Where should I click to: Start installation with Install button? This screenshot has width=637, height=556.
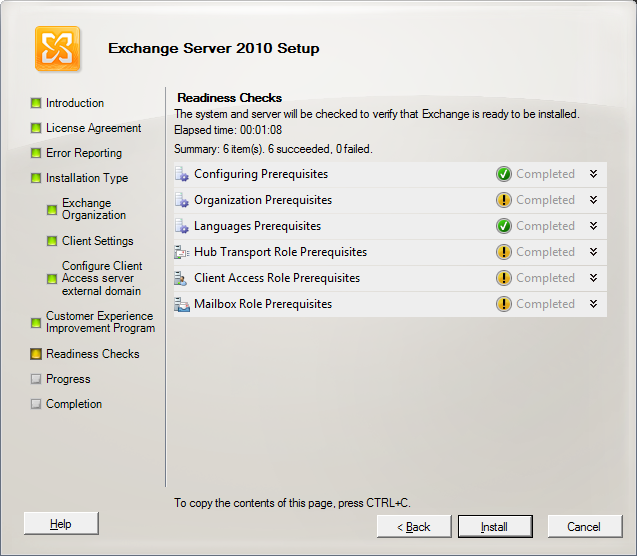pos(495,527)
